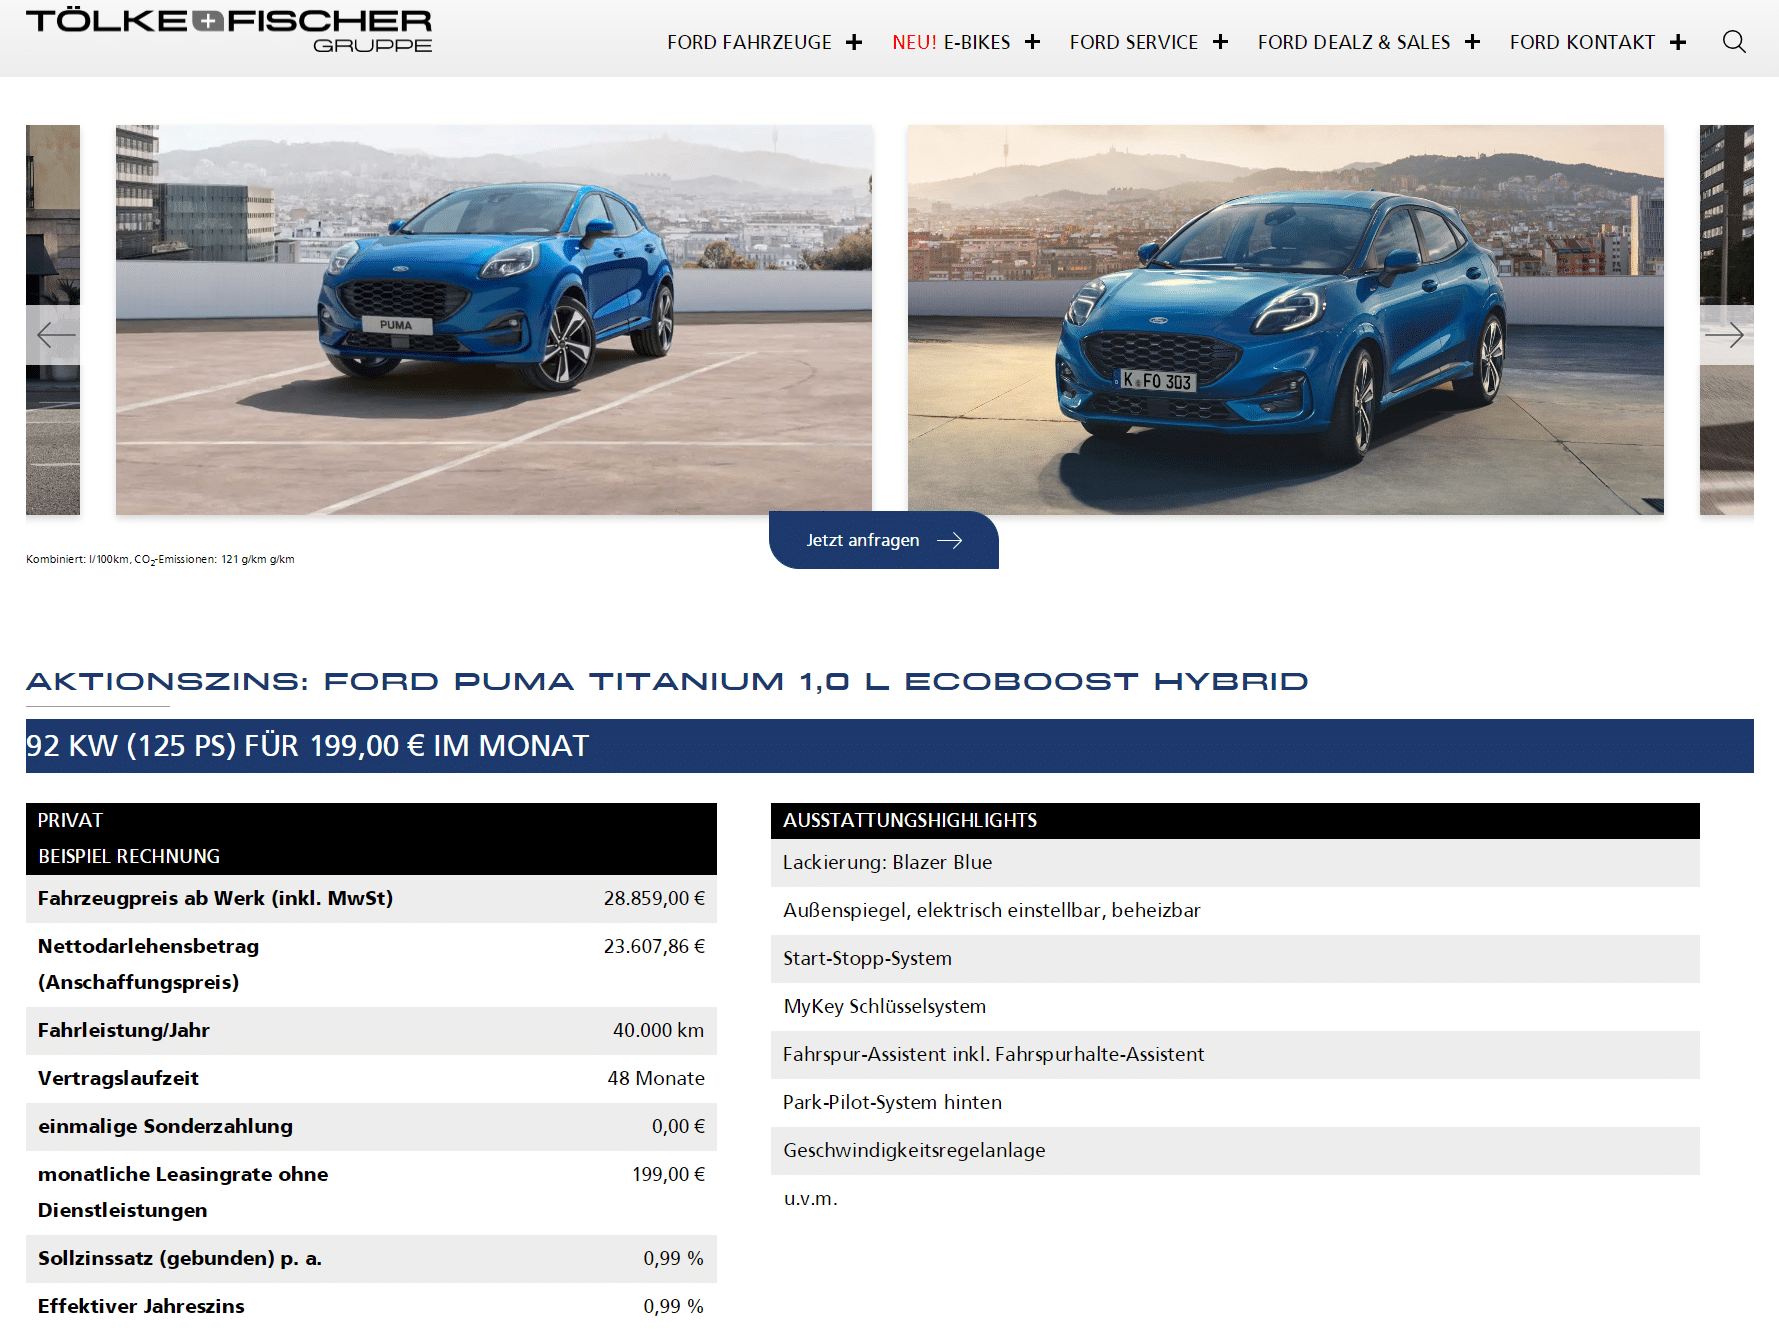The height and width of the screenshot is (1338, 1779).
Task: Click Lackierung: Blazer Blue row
Action: [x=1235, y=863]
